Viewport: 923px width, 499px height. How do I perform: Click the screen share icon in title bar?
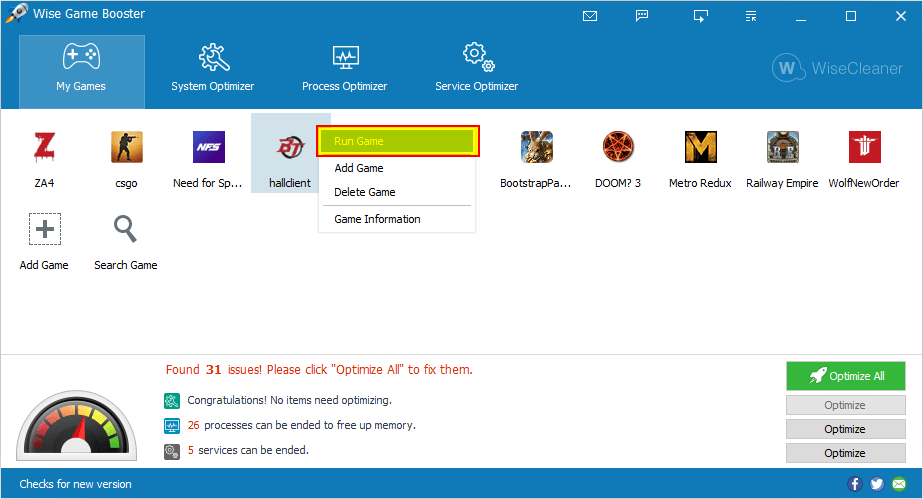(x=700, y=16)
